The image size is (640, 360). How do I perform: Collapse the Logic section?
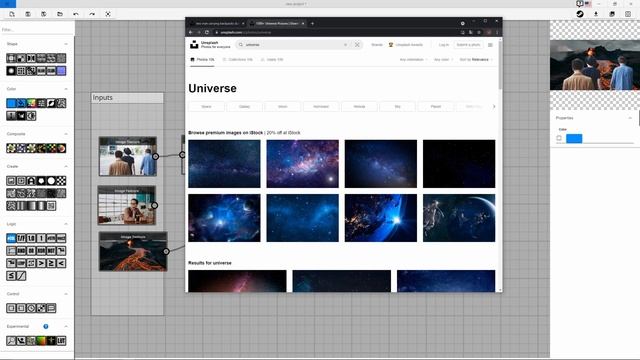66,224
